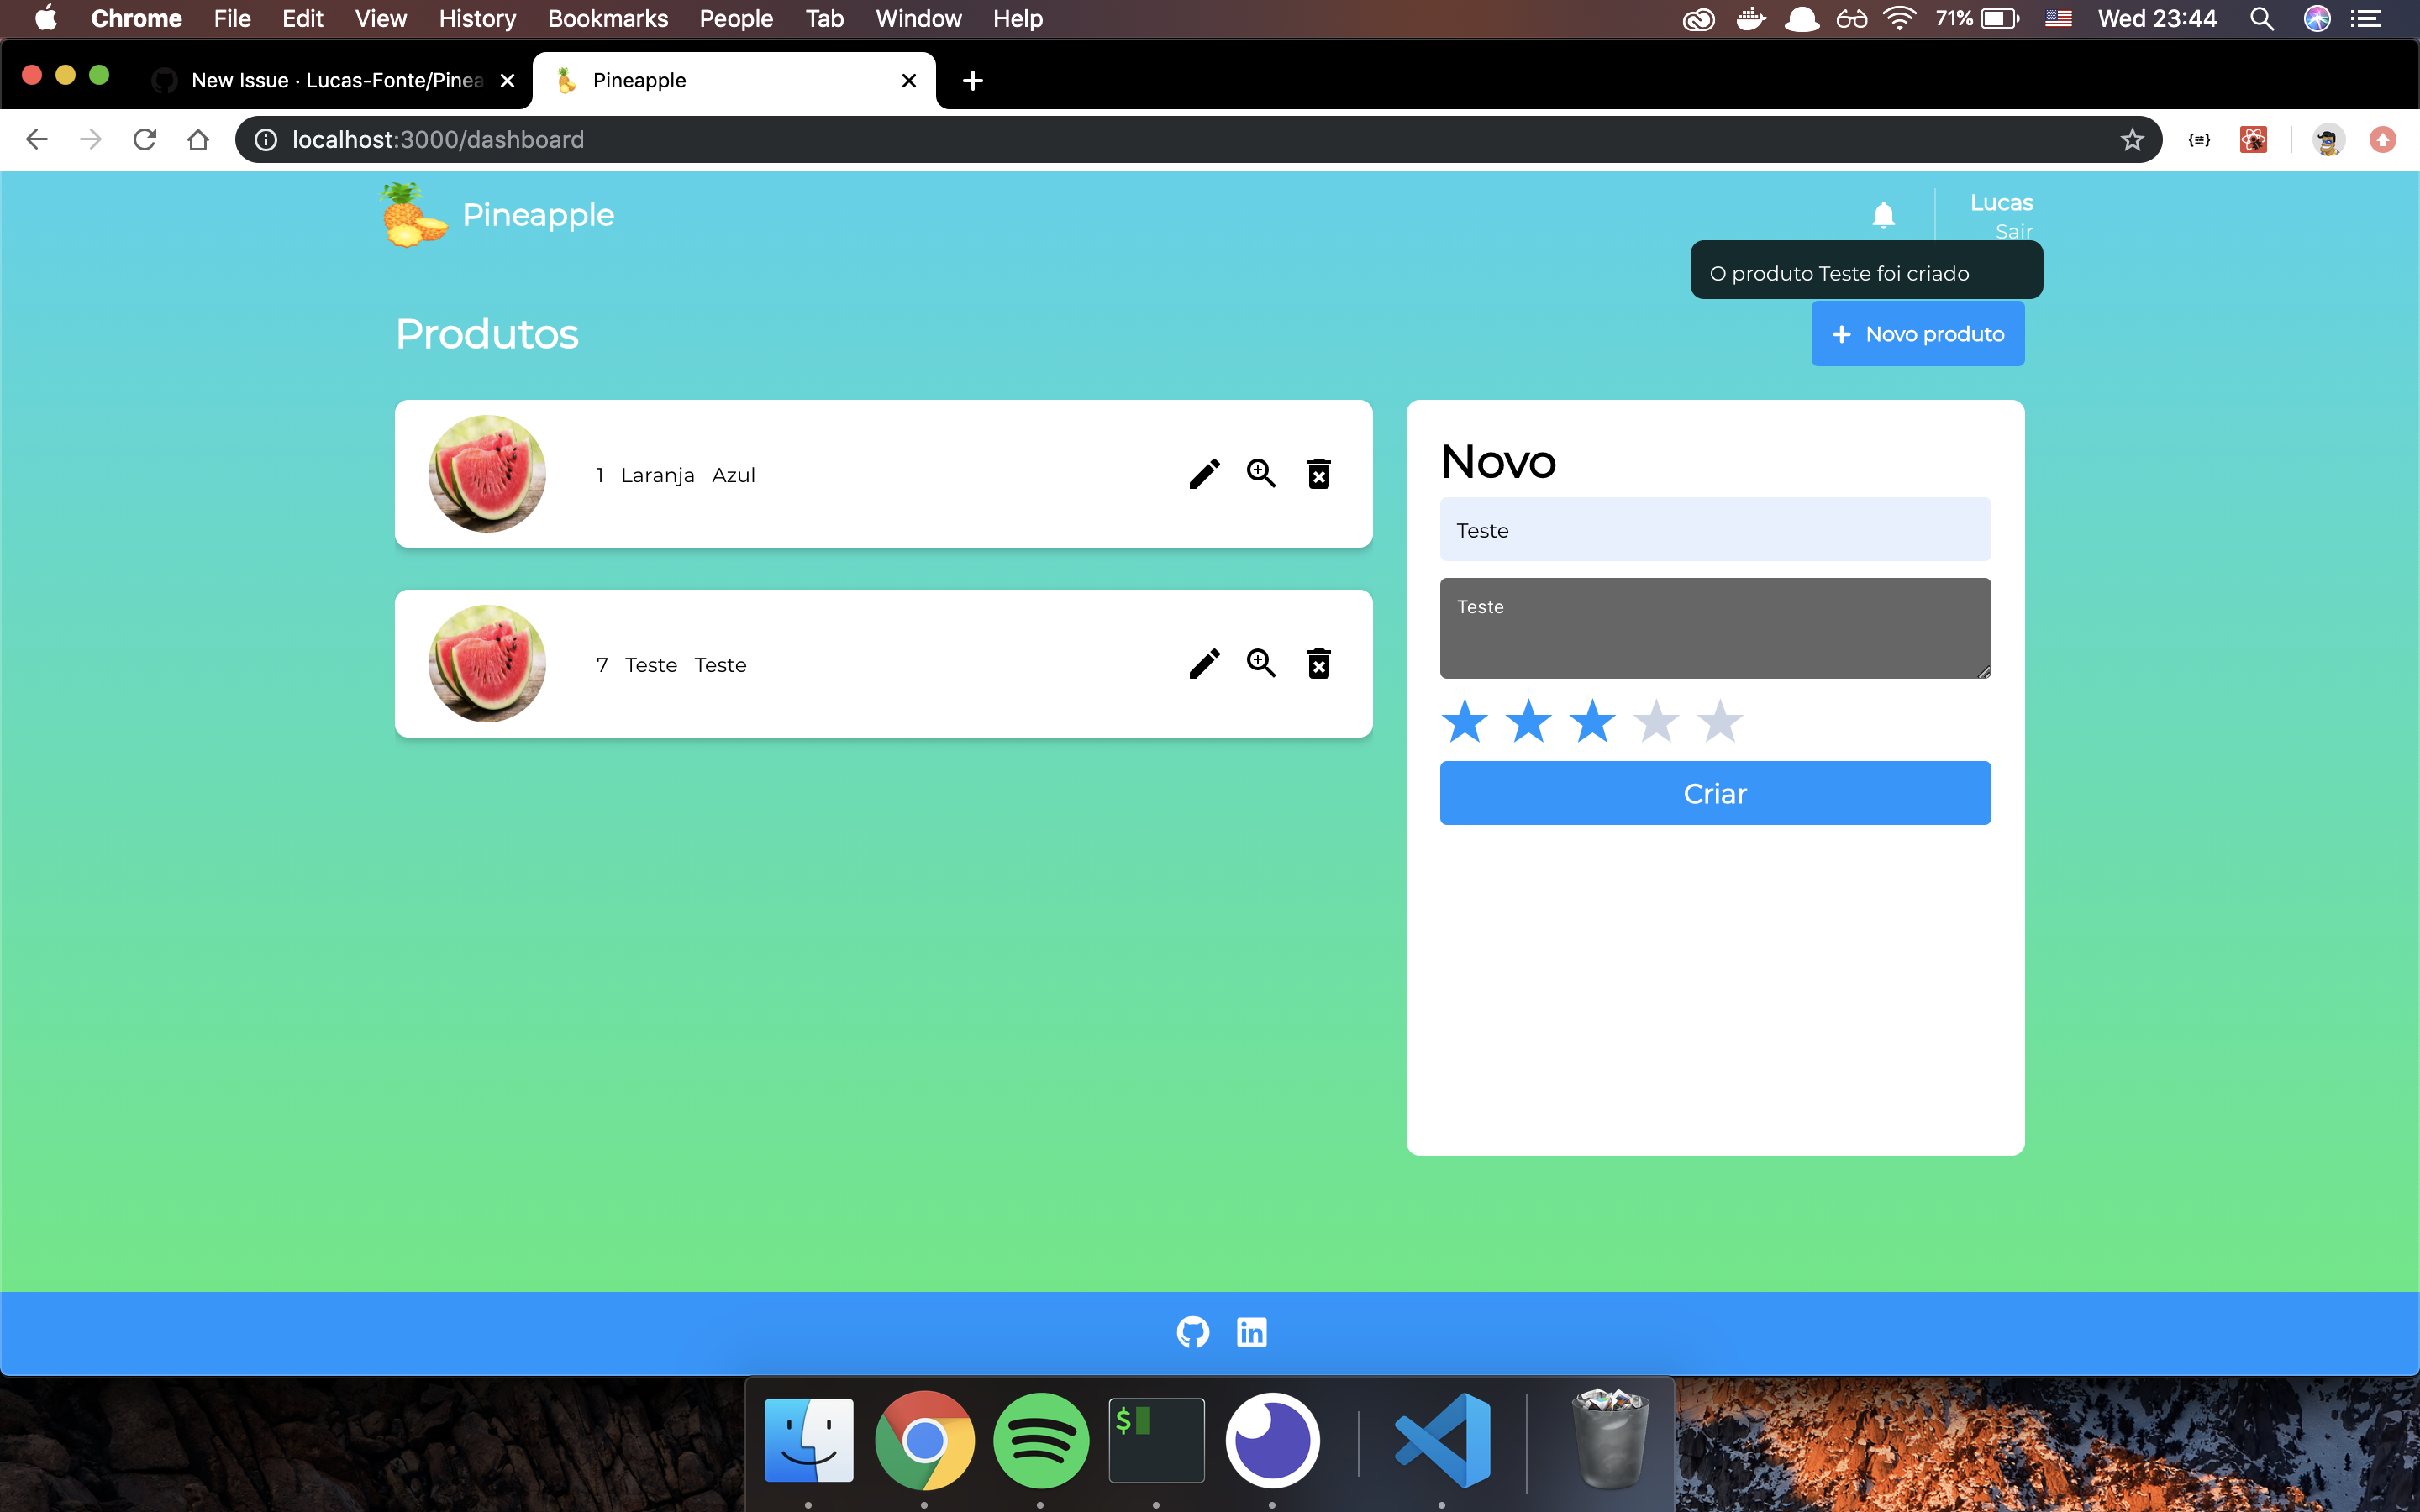Reload the page in Chrome
This screenshot has width=2420, height=1512.
pyautogui.click(x=145, y=139)
